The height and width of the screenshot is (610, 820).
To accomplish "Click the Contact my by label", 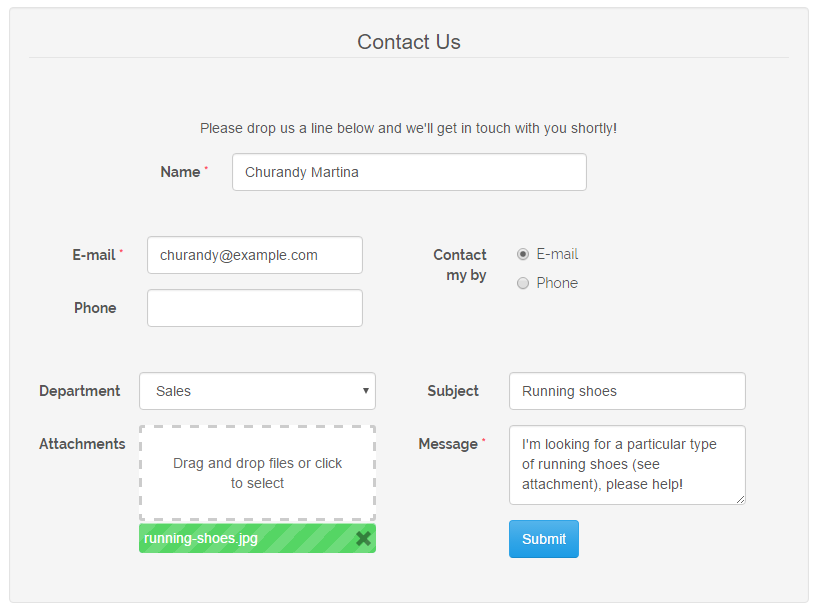I will pos(460,265).
